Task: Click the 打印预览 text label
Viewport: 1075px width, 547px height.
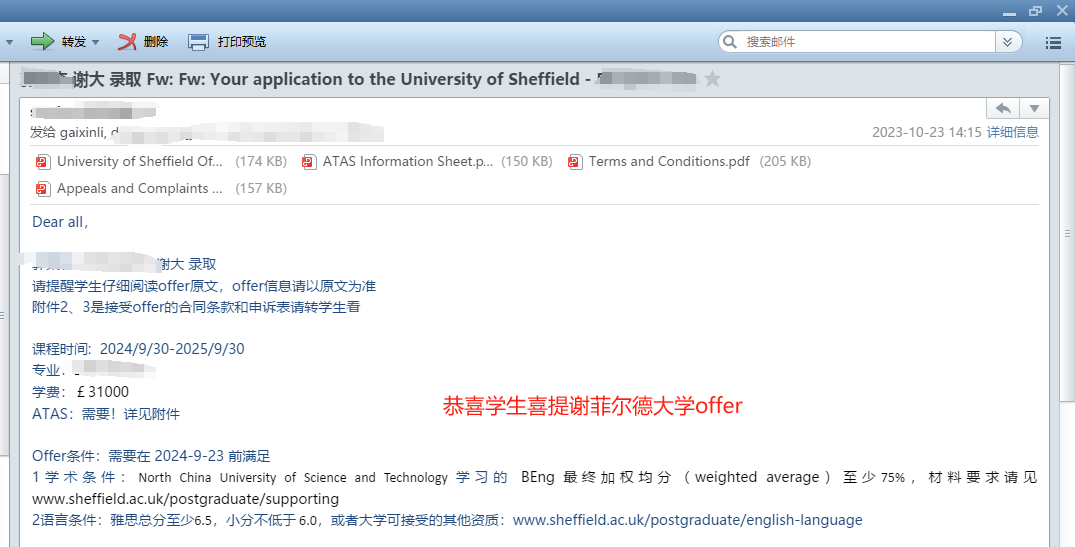Action: 242,42
